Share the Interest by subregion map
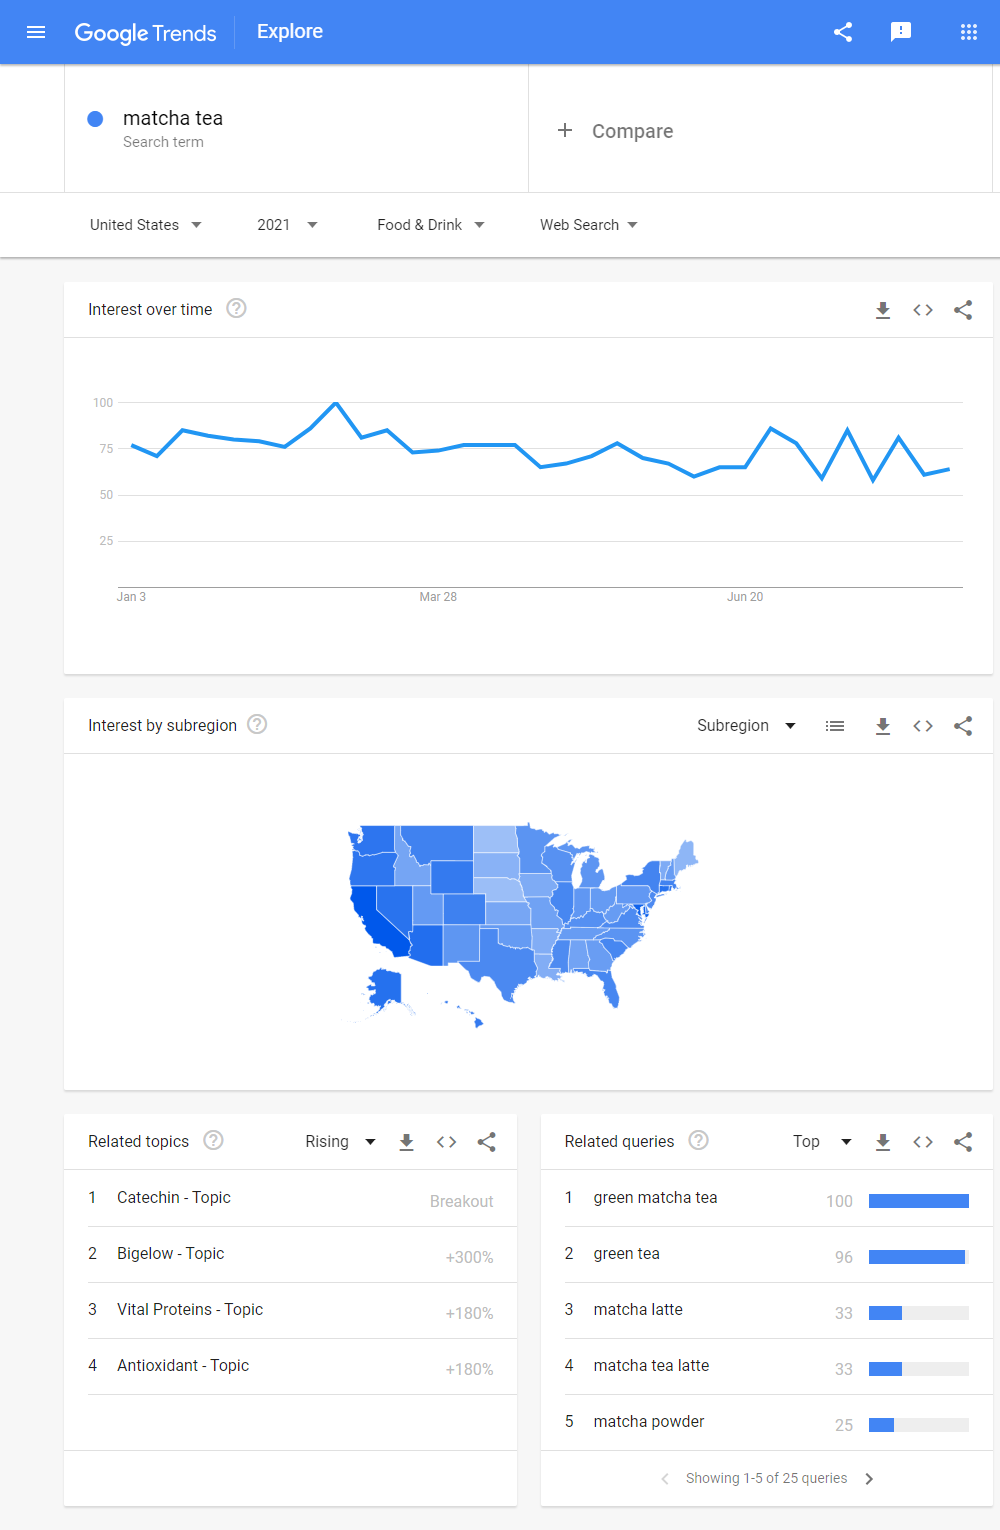Viewport: 1000px width, 1530px height. (962, 725)
